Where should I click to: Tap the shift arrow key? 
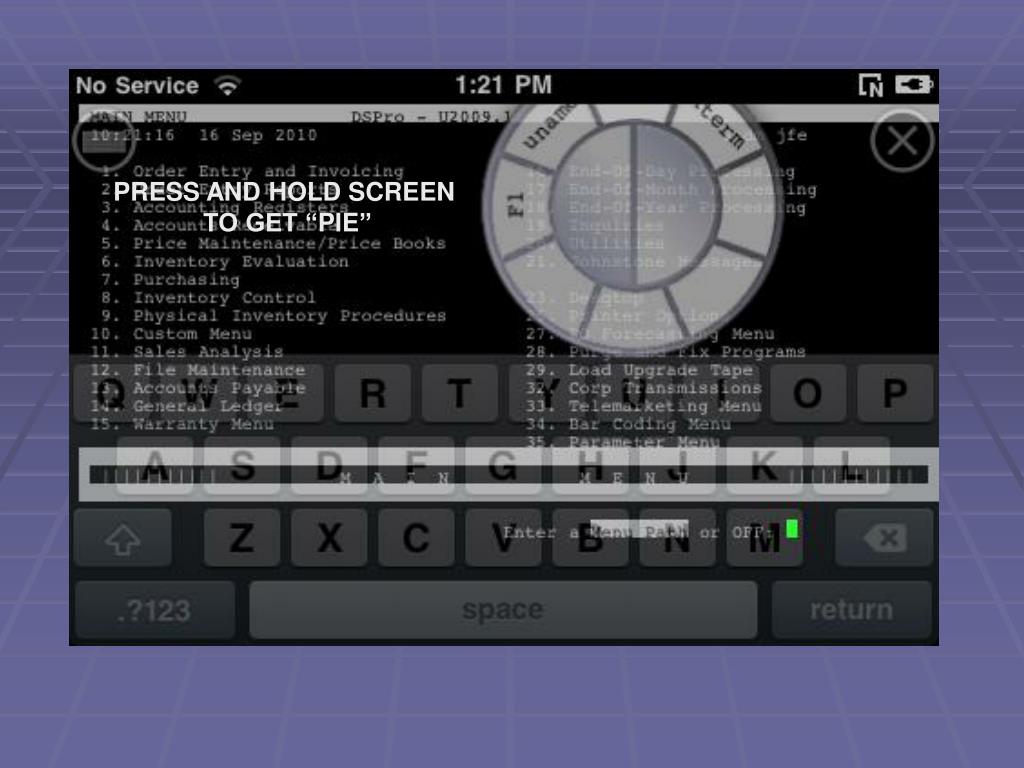(123, 538)
